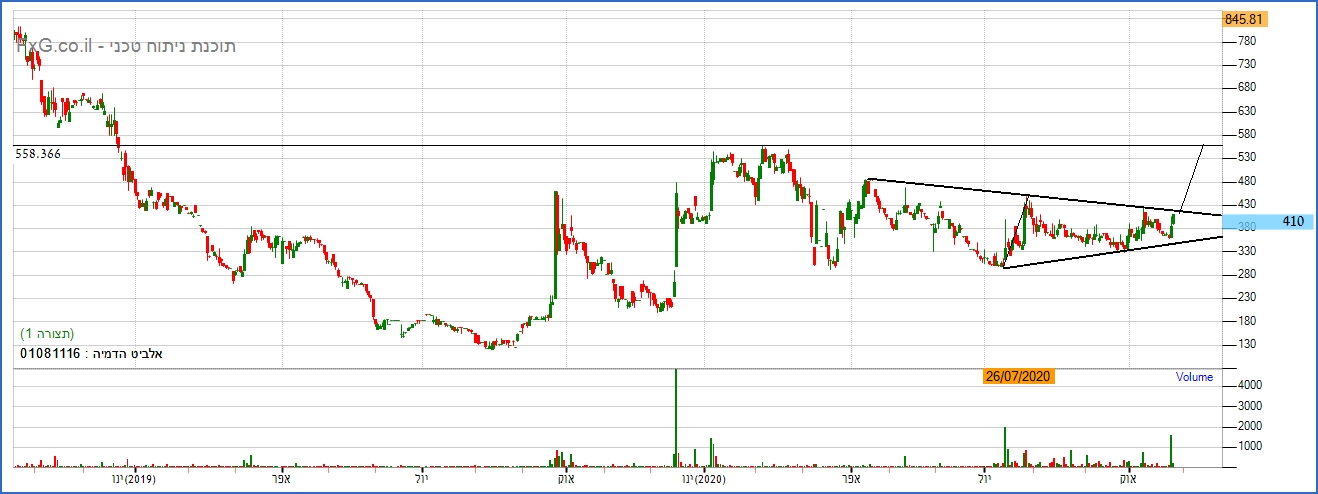The height and width of the screenshot is (494, 1318).
Task: Click the 558.366 resistance level label
Action: click(38, 154)
